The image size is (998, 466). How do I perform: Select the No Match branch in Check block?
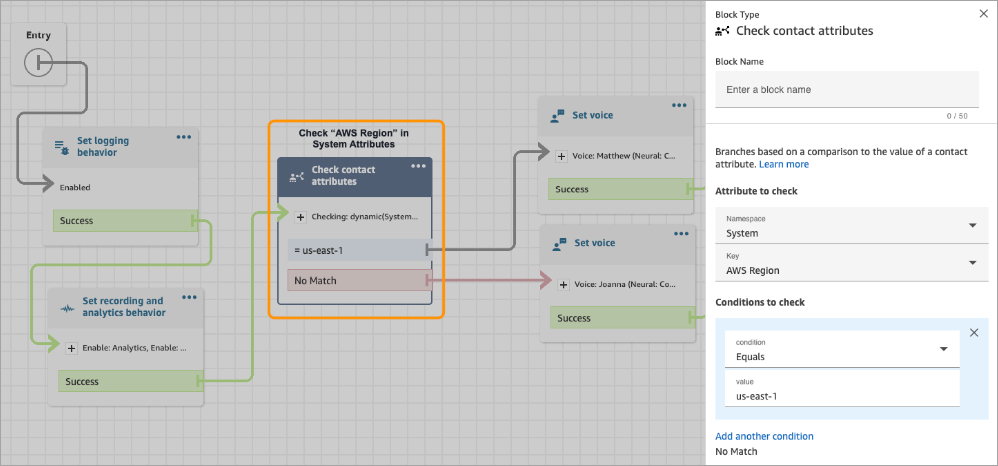point(358,281)
